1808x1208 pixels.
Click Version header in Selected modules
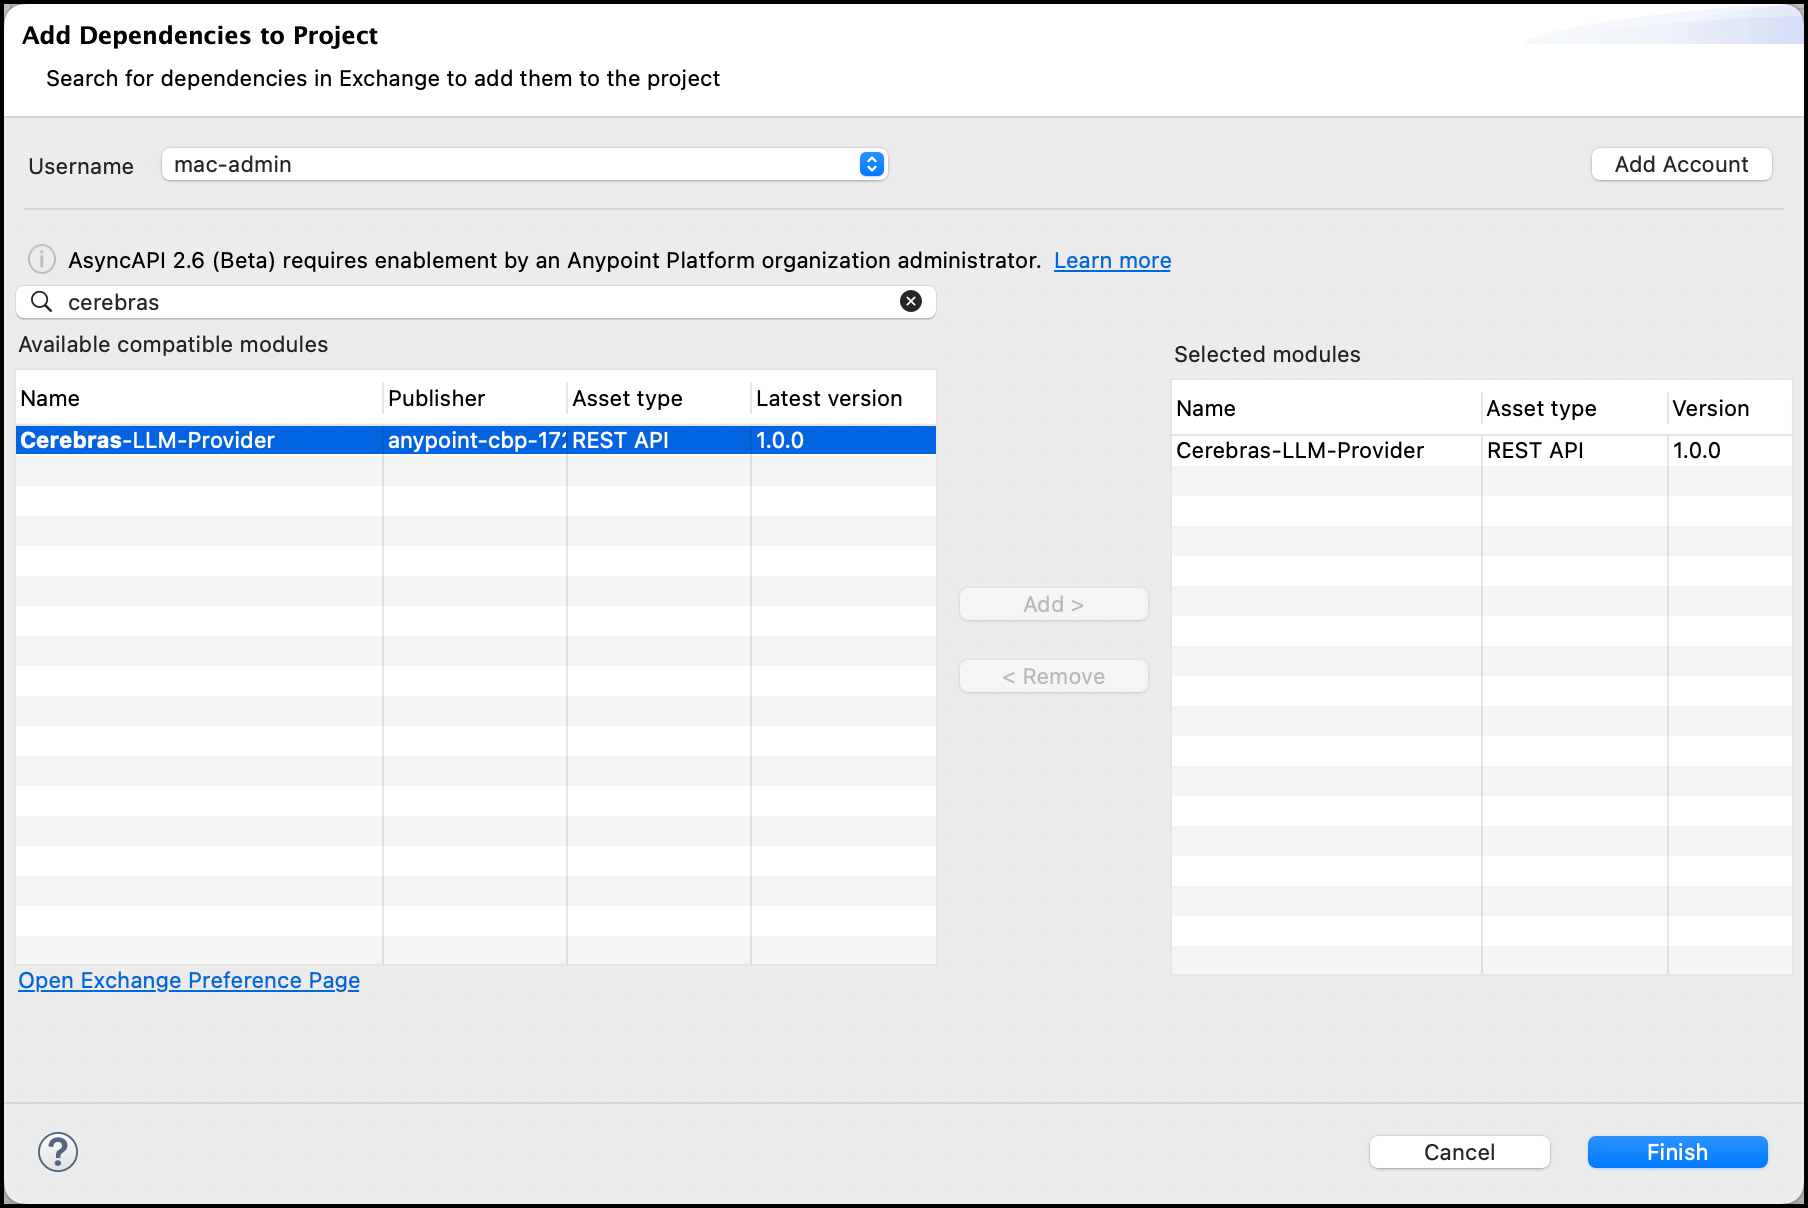(x=1730, y=408)
